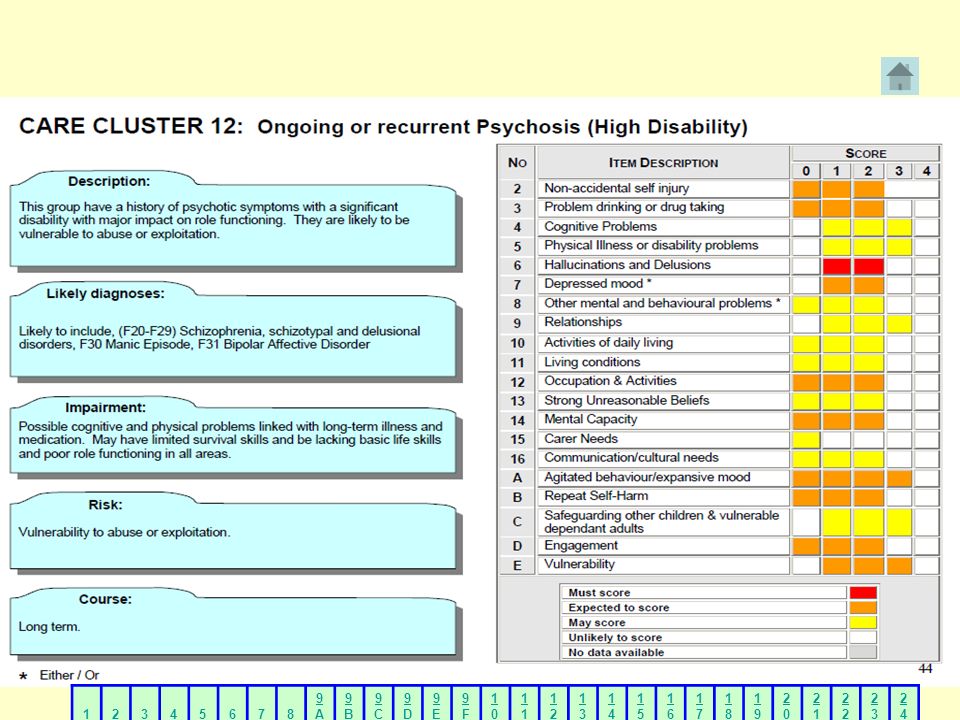Click the Living conditions item

tap(664, 362)
